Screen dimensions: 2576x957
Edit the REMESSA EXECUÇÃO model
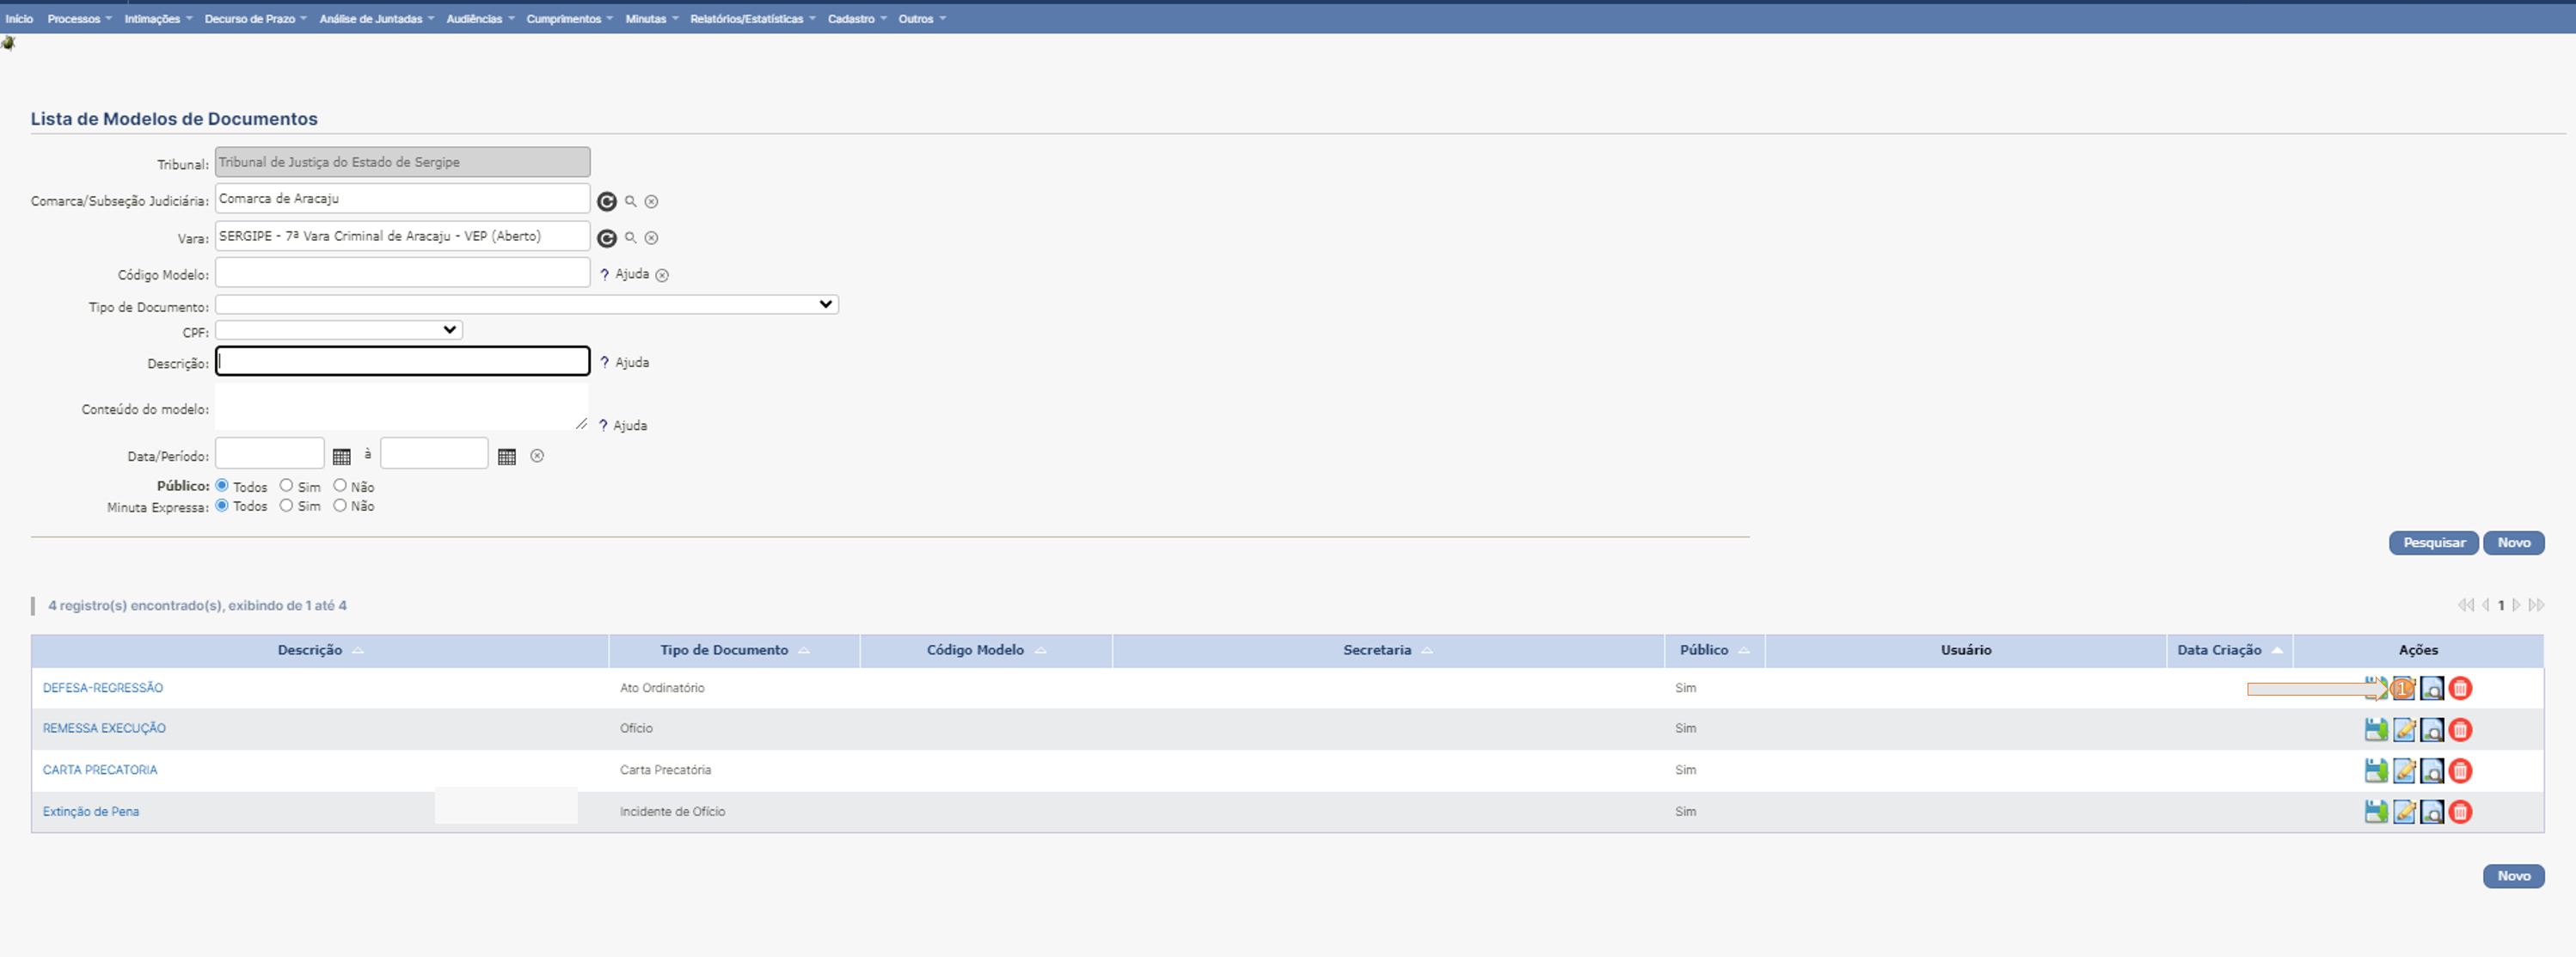tap(2404, 730)
